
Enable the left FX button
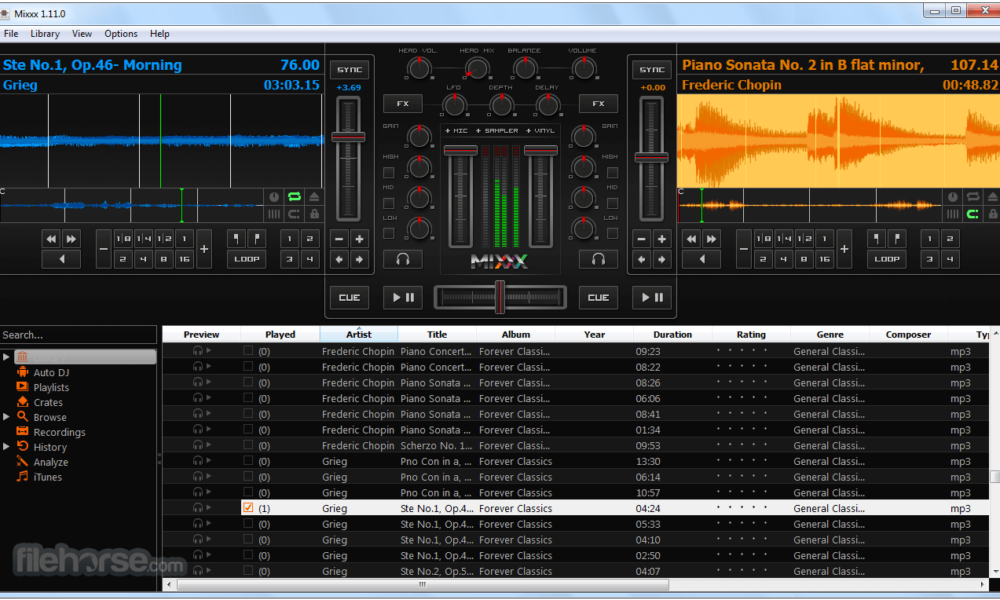[x=402, y=103]
